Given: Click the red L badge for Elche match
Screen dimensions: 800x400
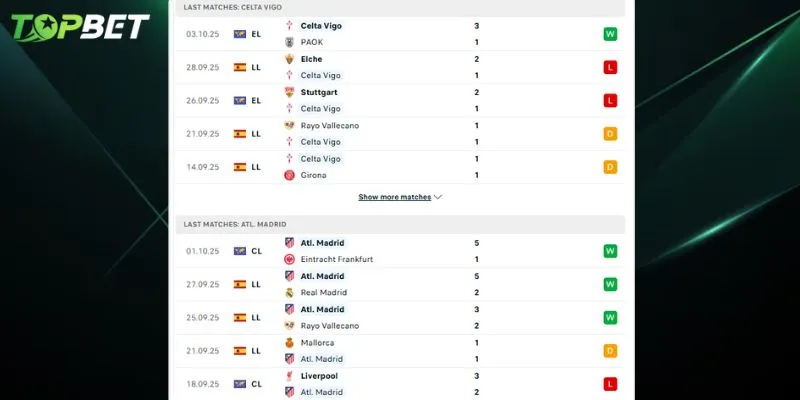Looking at the screenshot, I should coord(610,67).
